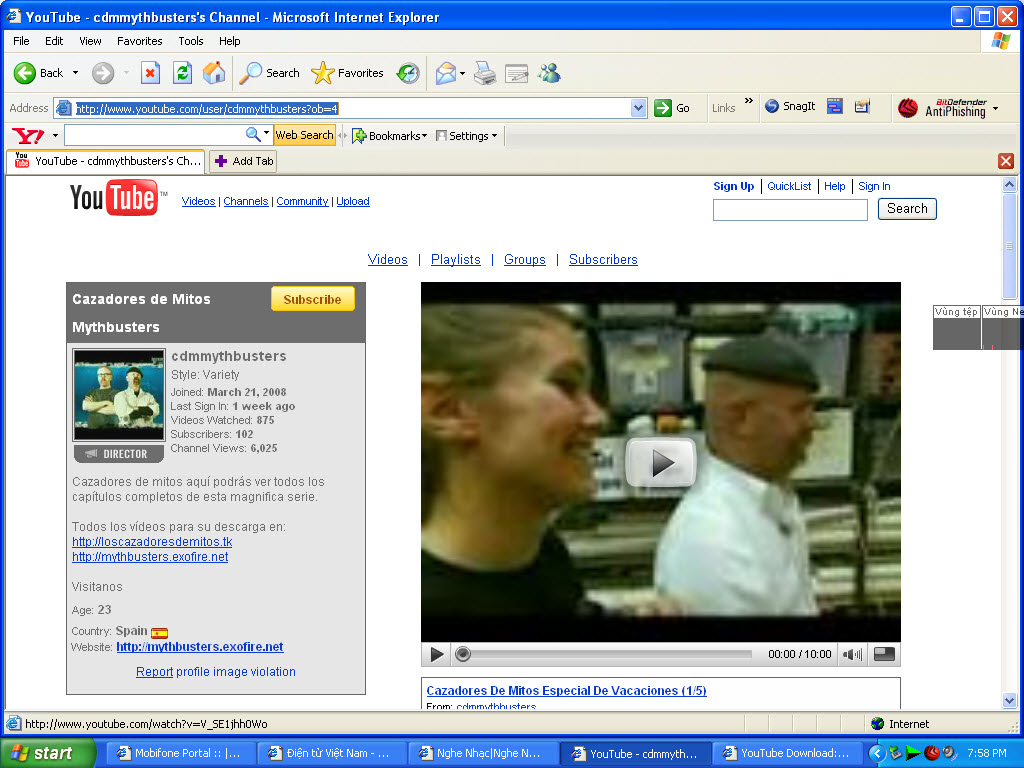Click the Back arrow button
The height and width of the screenshot is (768, 1024).
click(38, 73)
